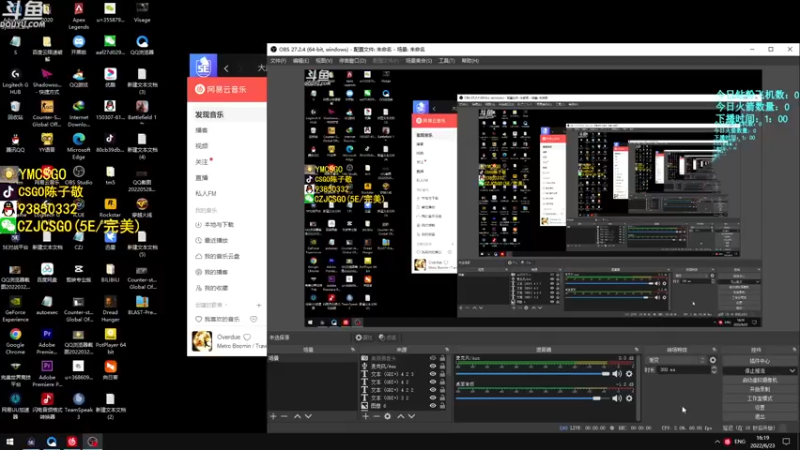Open the Google Chrome desktop icon
Image resolution: width=800 pixels, height=450 pixels.
[15, 341]
